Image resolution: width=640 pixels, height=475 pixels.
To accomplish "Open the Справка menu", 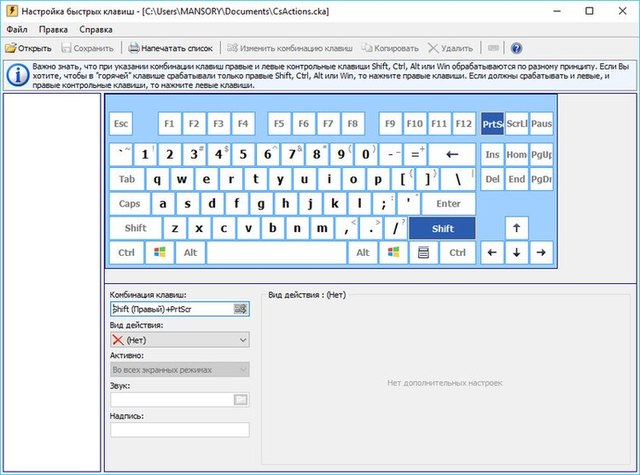I will point(95,29).
